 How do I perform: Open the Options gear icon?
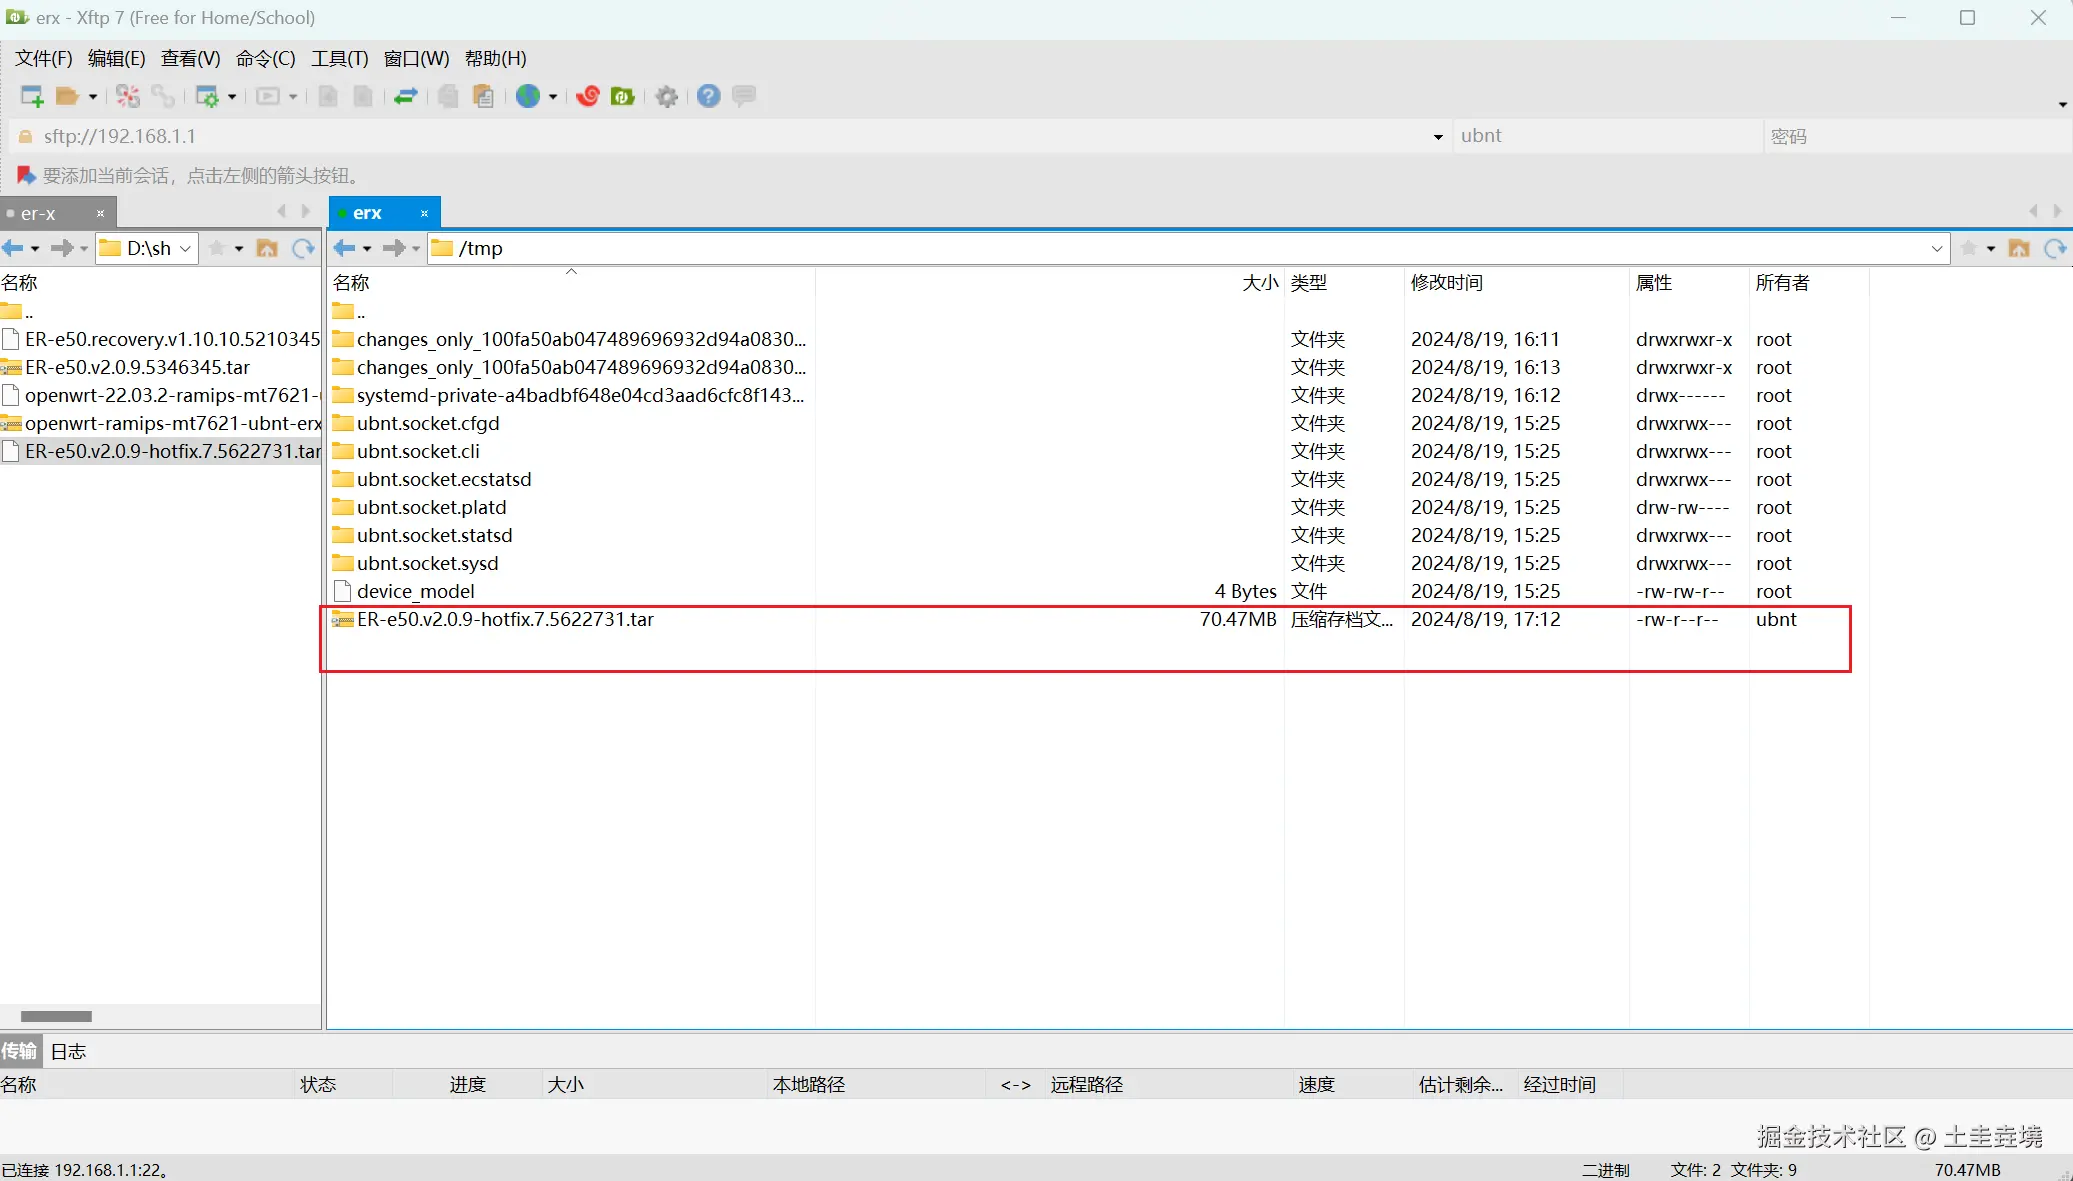click(x=667, y=96)
